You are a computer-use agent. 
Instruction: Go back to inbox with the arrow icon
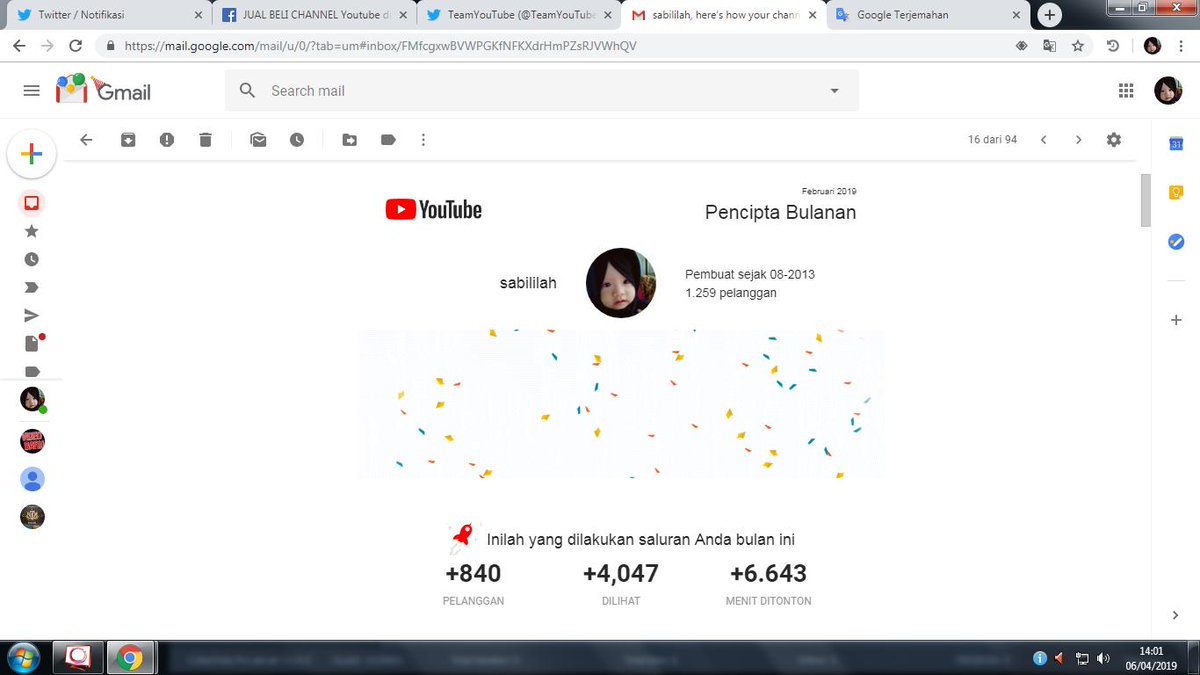(86, 140)
